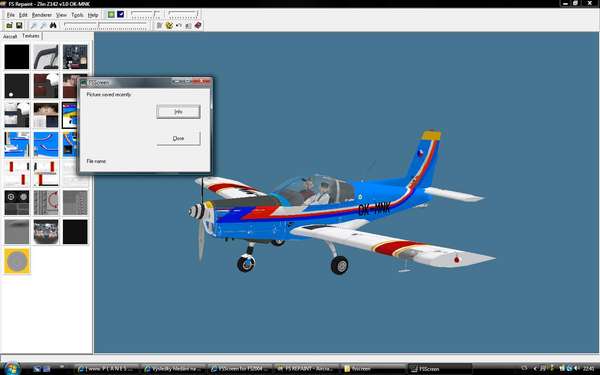
Task: Select the grey tire tread texture thumbnail
Action: click(75, 202)
